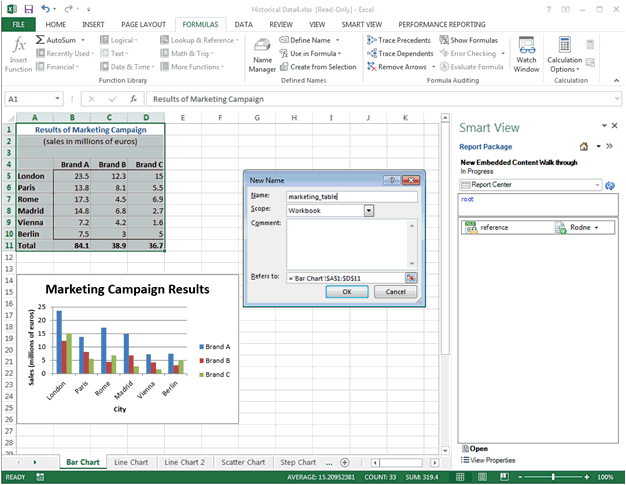Open Math & Trig functions

[x=187, y=53]
